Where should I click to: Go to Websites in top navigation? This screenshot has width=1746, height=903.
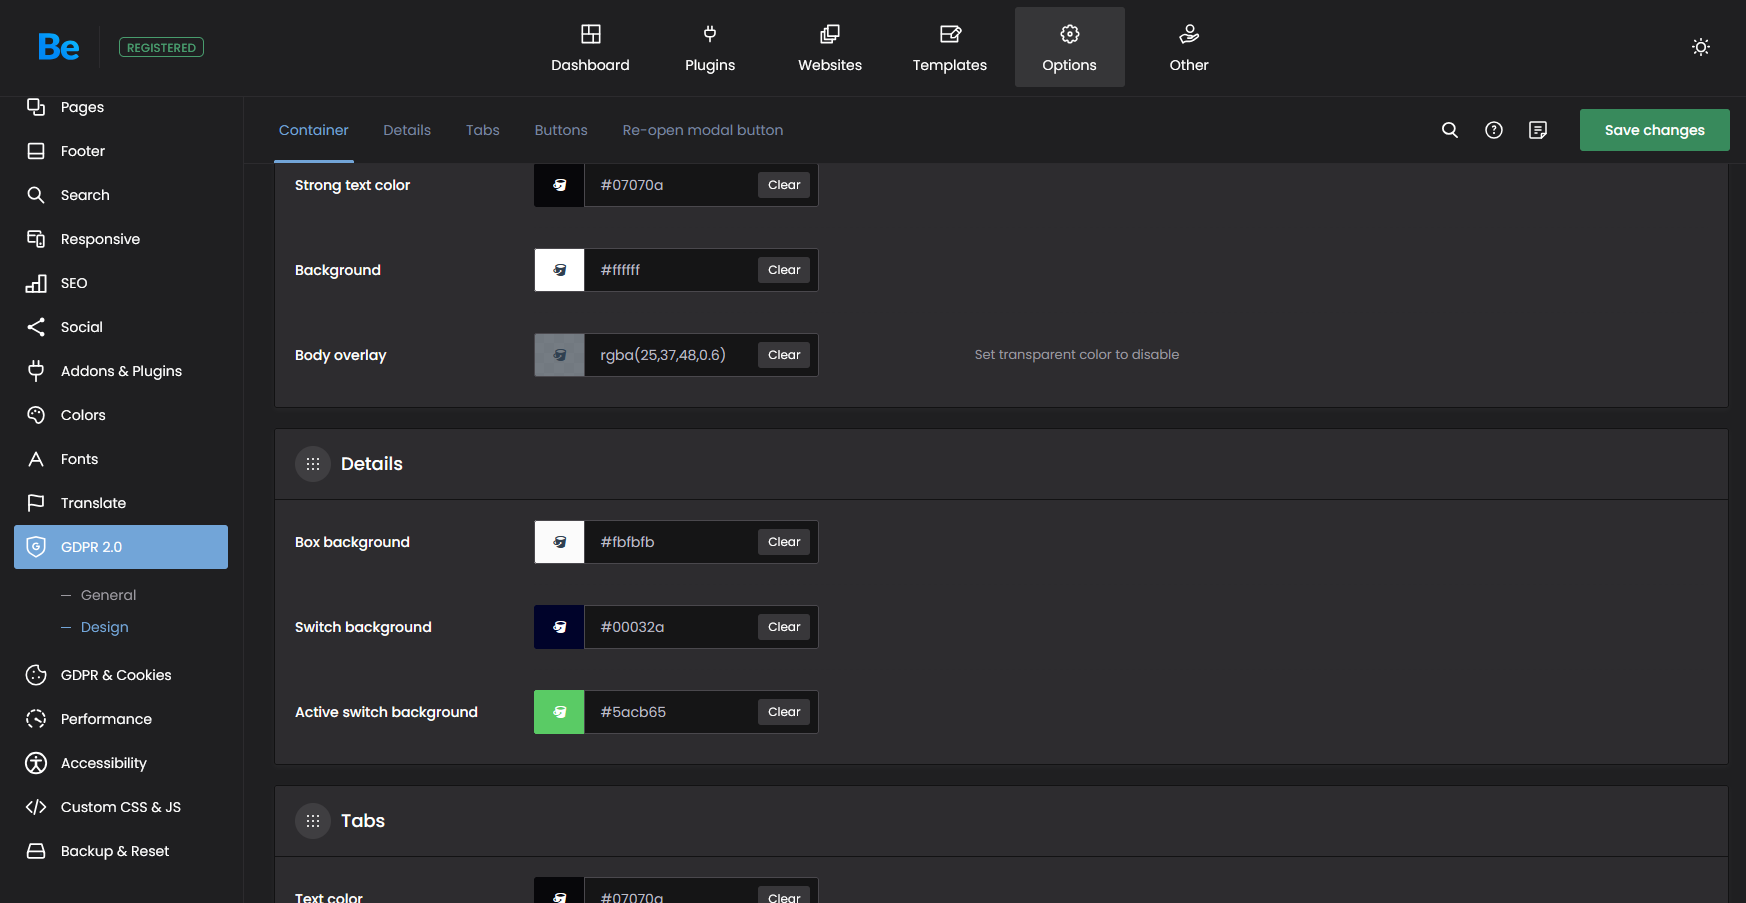(x=829, y=47)
